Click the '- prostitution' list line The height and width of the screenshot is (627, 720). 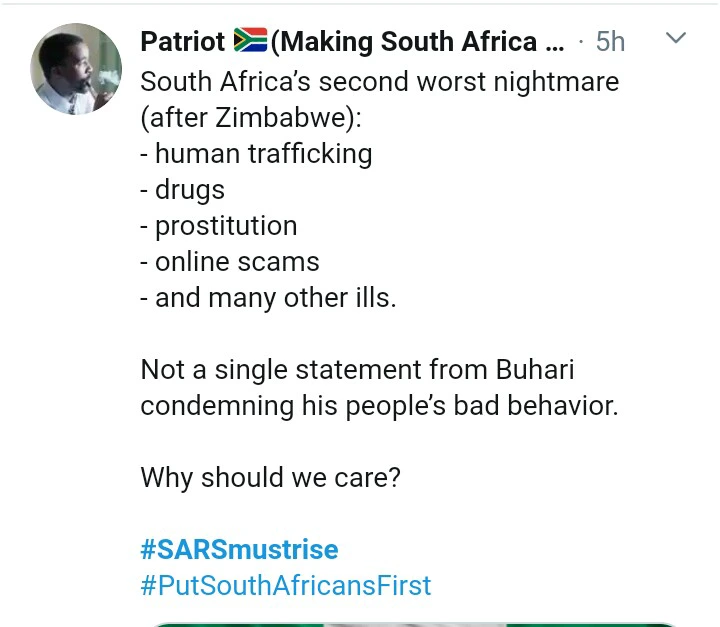tap(219, 225)
